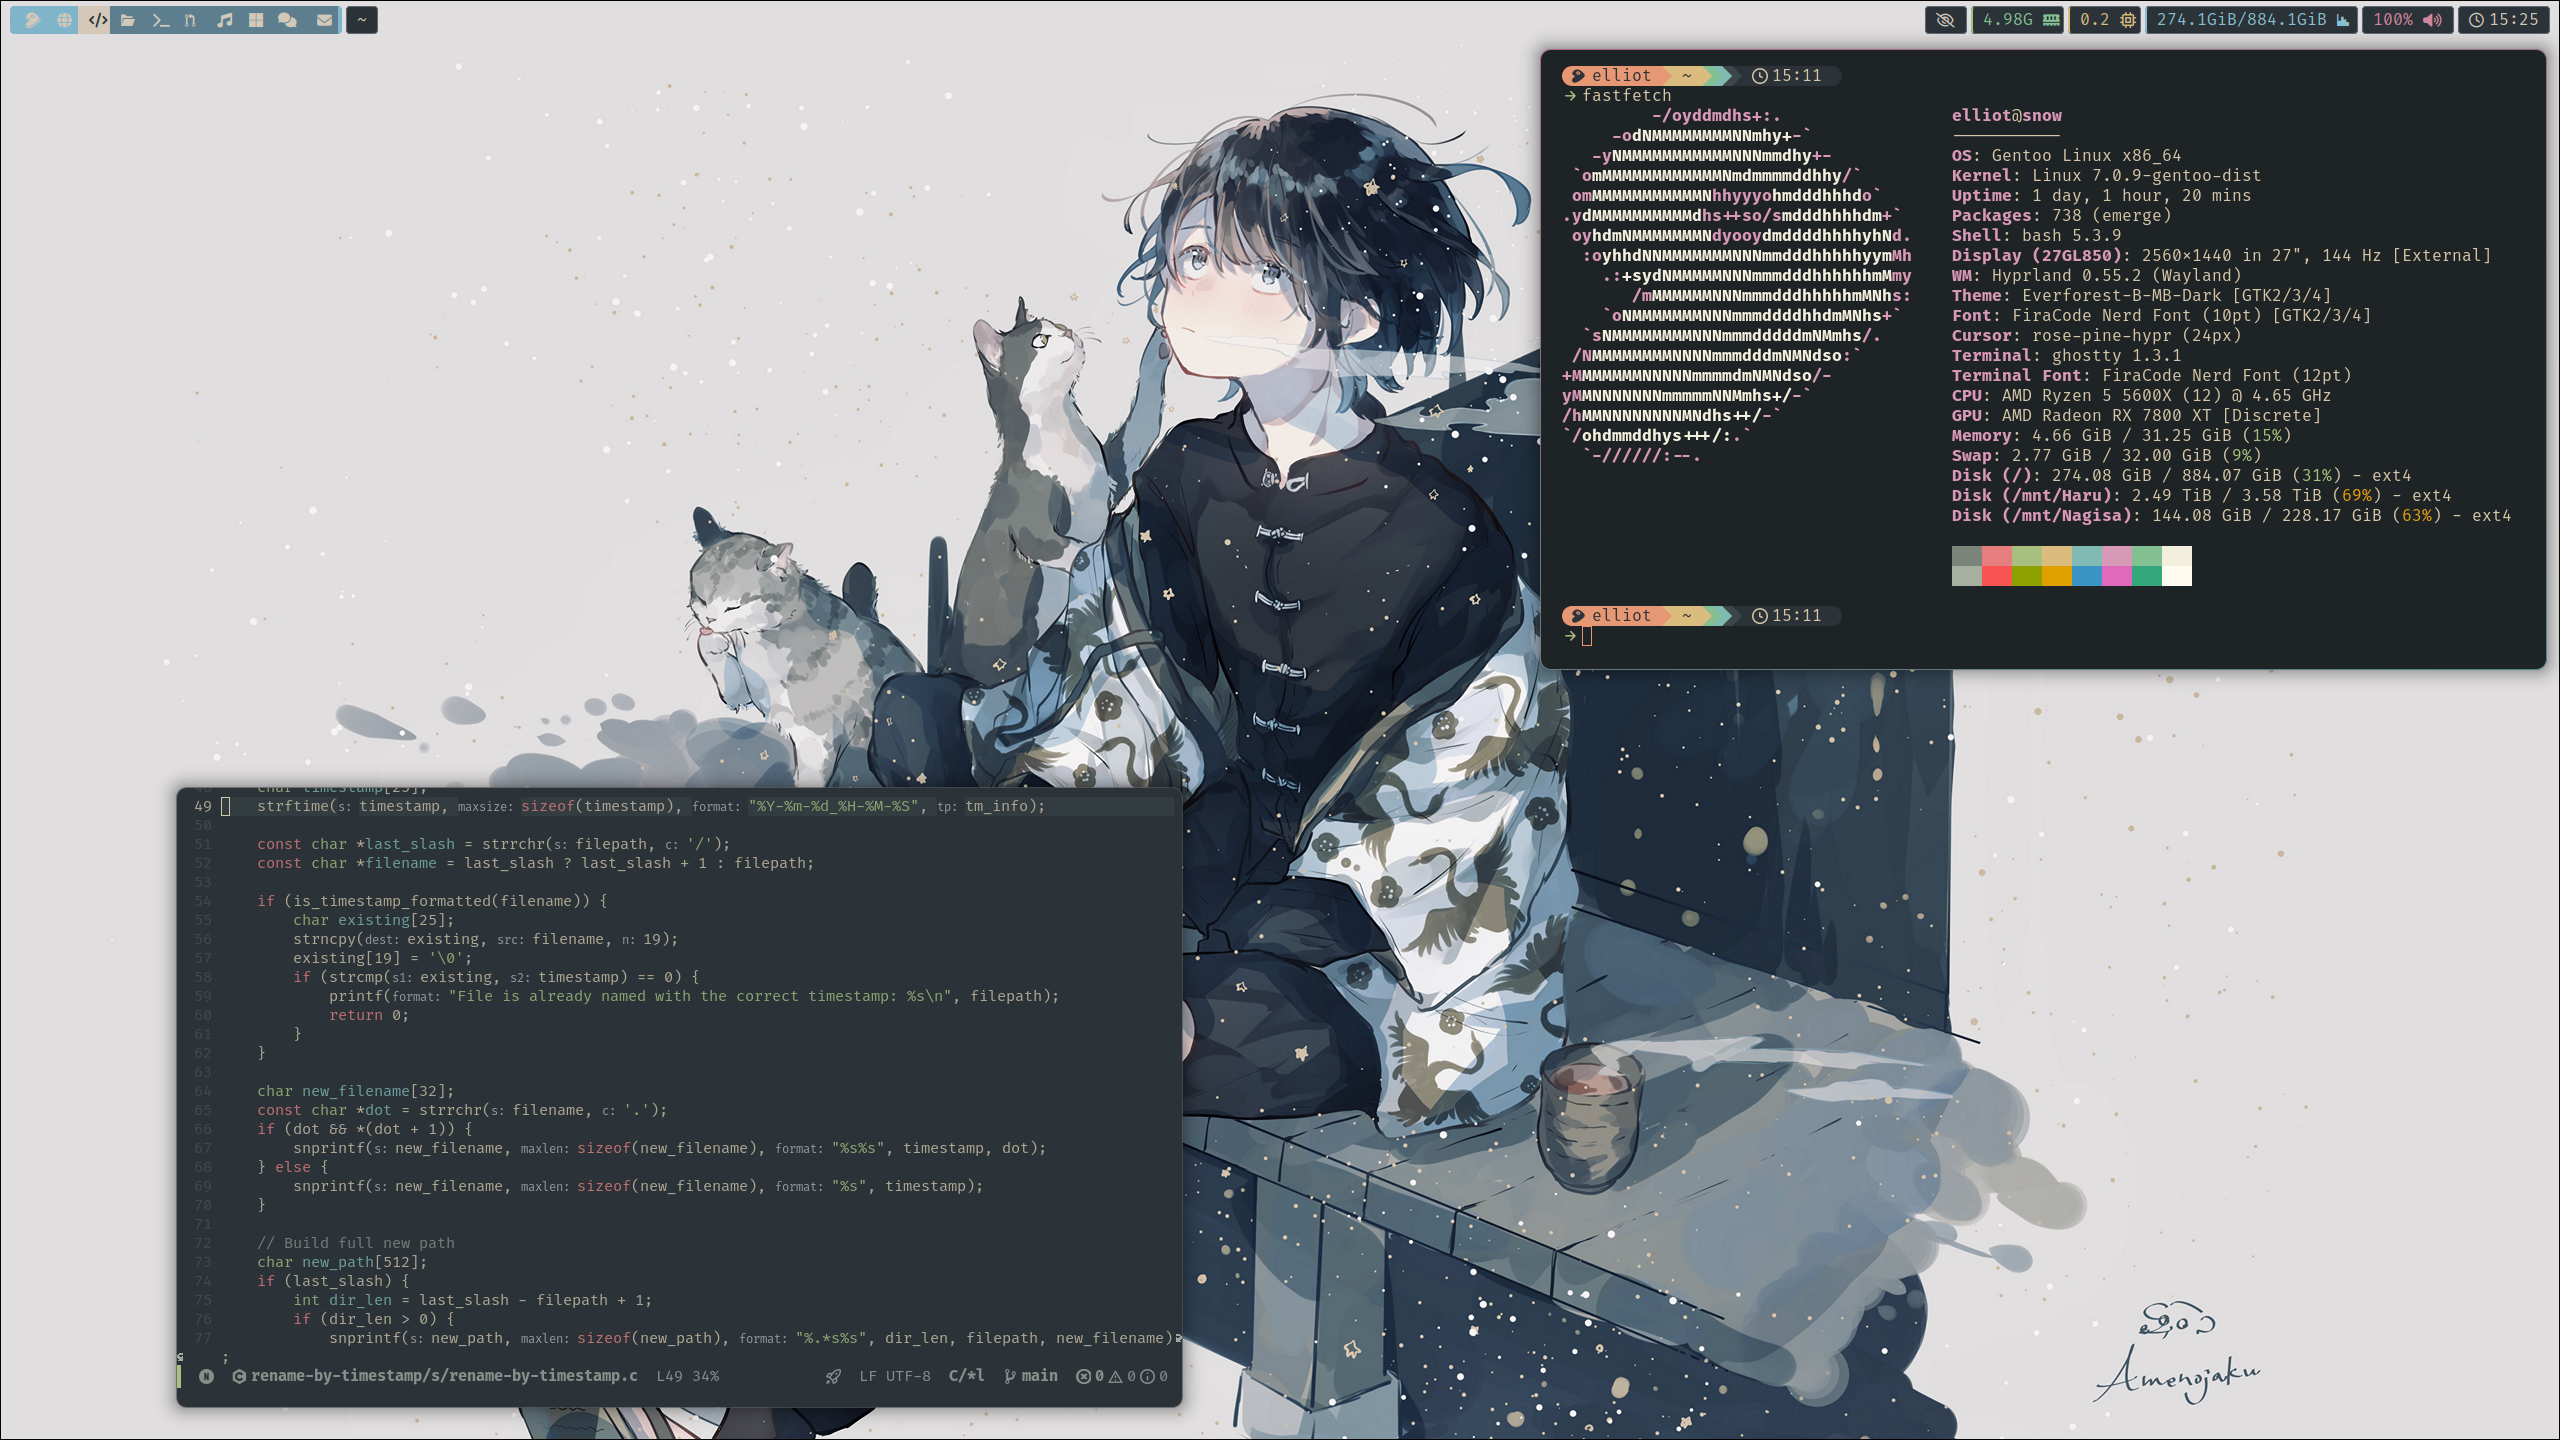Select the active code workspace icon
2560x1440 pixels.
97,20
